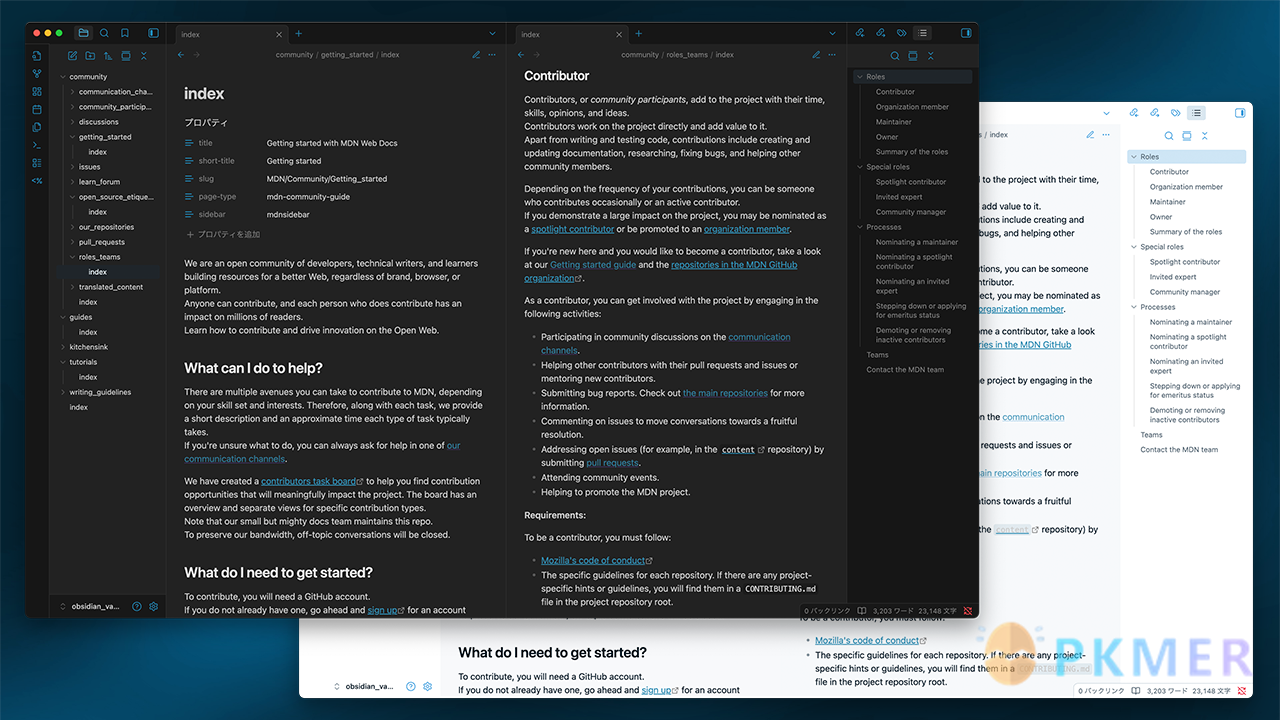Open the daily note calendar ribbon icon
This screenshot has height=720, width=1280.
37,109
